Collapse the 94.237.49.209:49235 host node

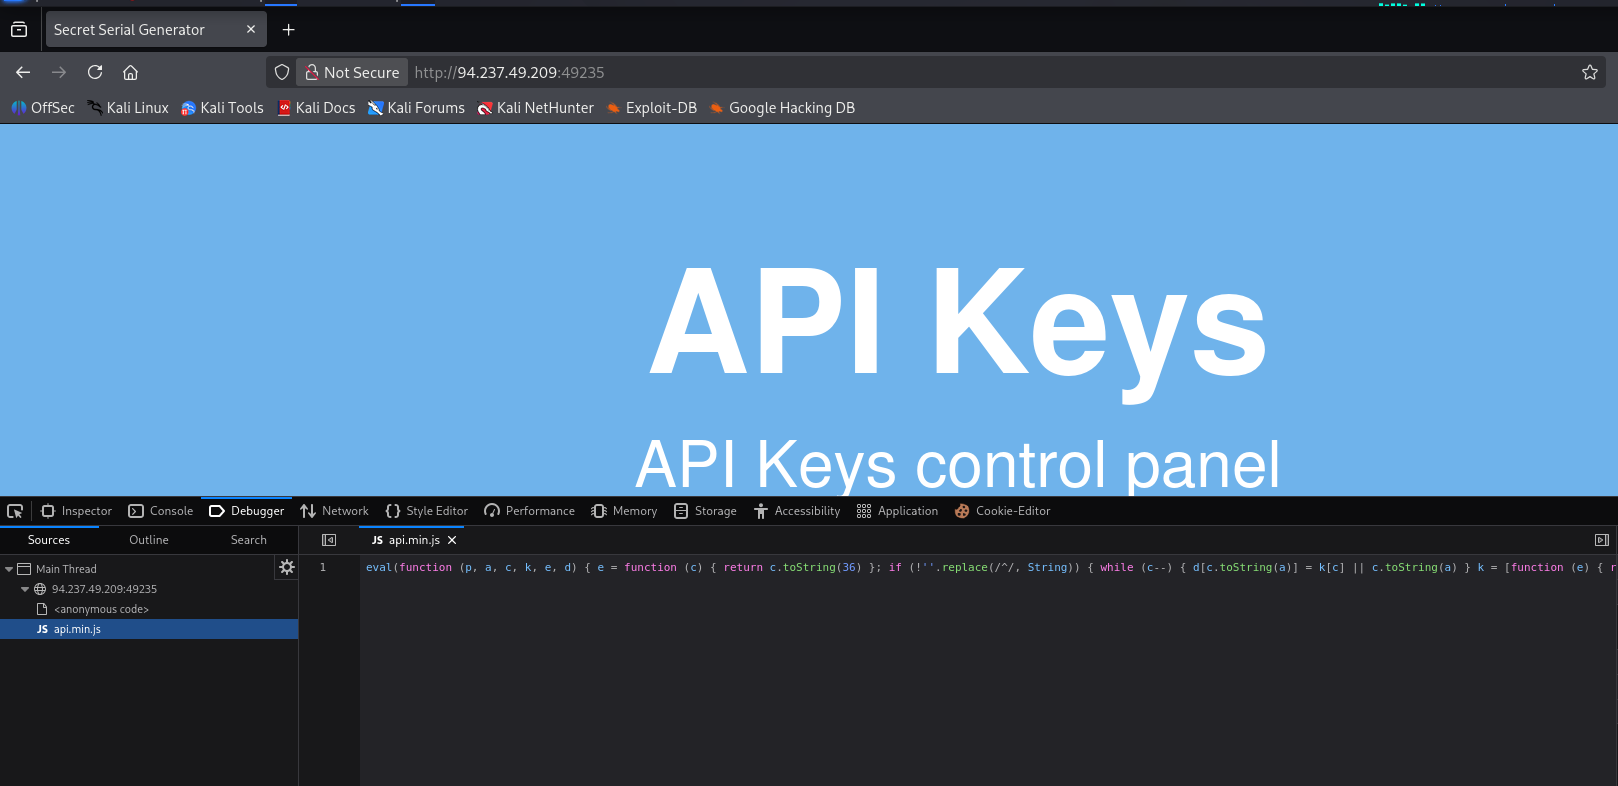(x=25, y=589)
